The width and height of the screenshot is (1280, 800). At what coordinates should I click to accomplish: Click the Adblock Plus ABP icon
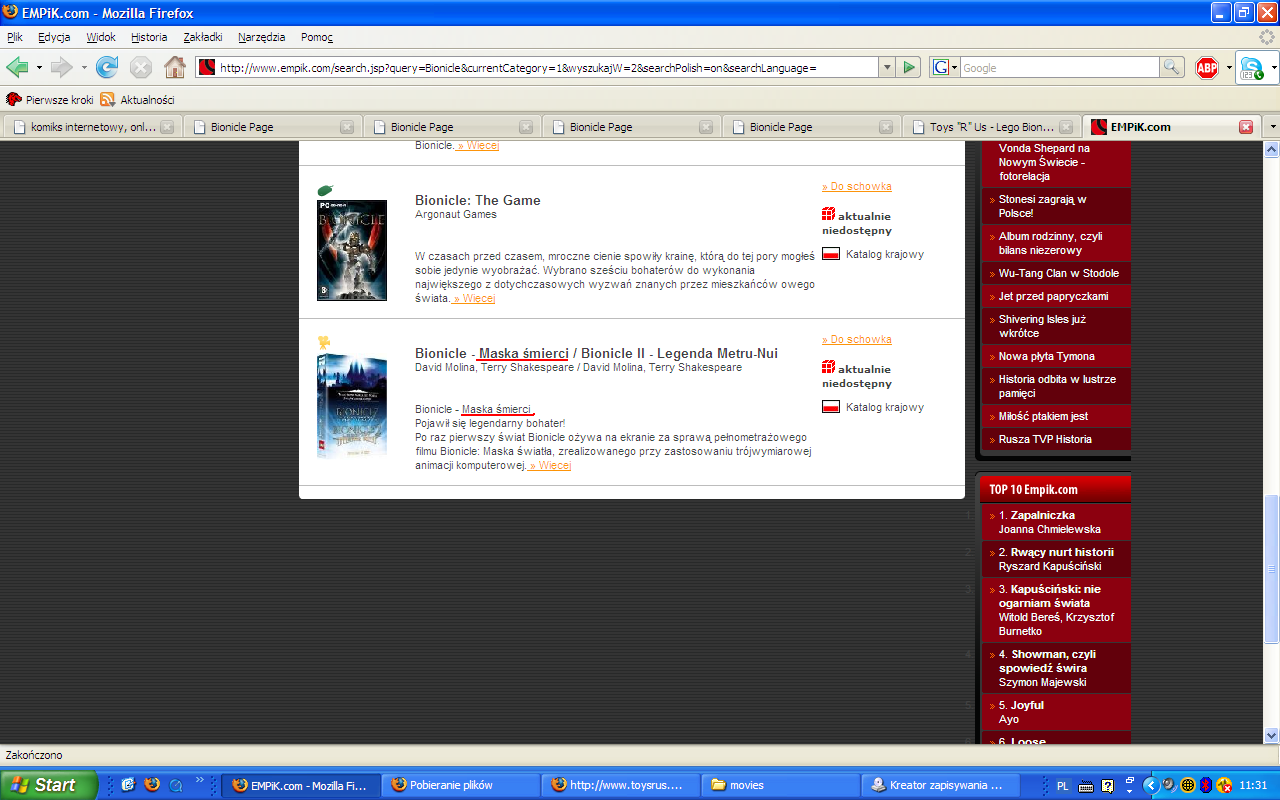(1207, 67)
